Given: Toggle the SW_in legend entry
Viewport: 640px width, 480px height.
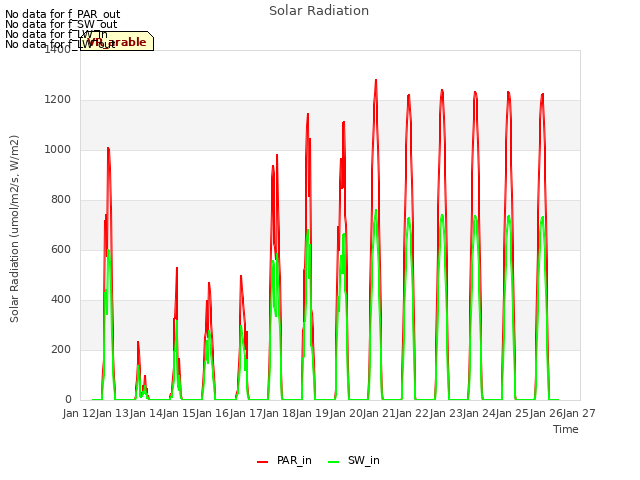Looking at the screenshot, I should point(354,460).
